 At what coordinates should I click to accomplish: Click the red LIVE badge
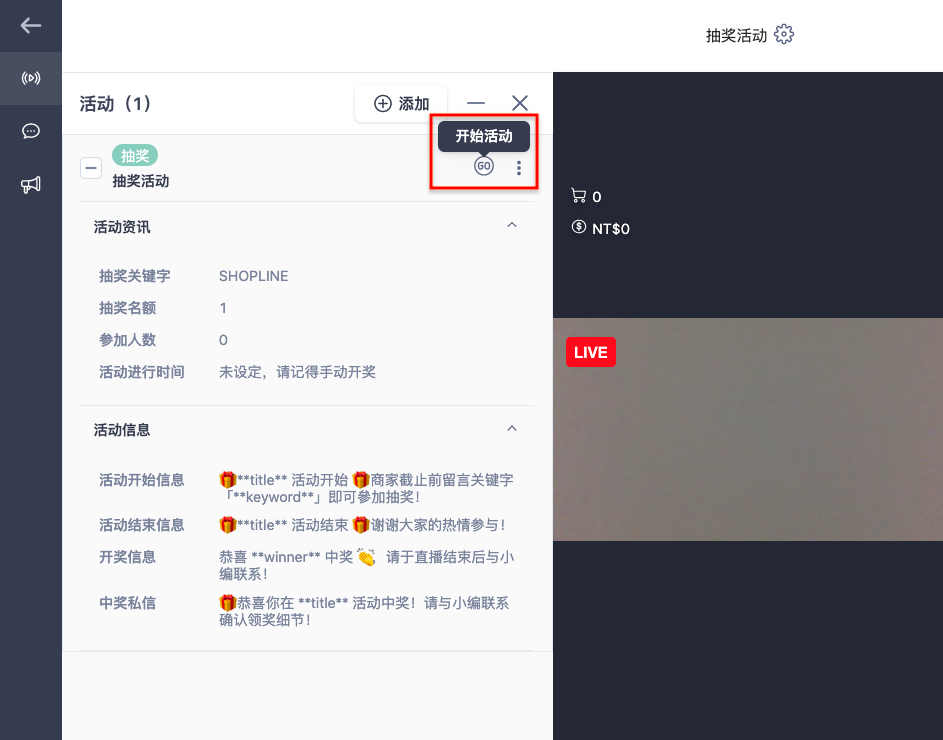point(591,352)
